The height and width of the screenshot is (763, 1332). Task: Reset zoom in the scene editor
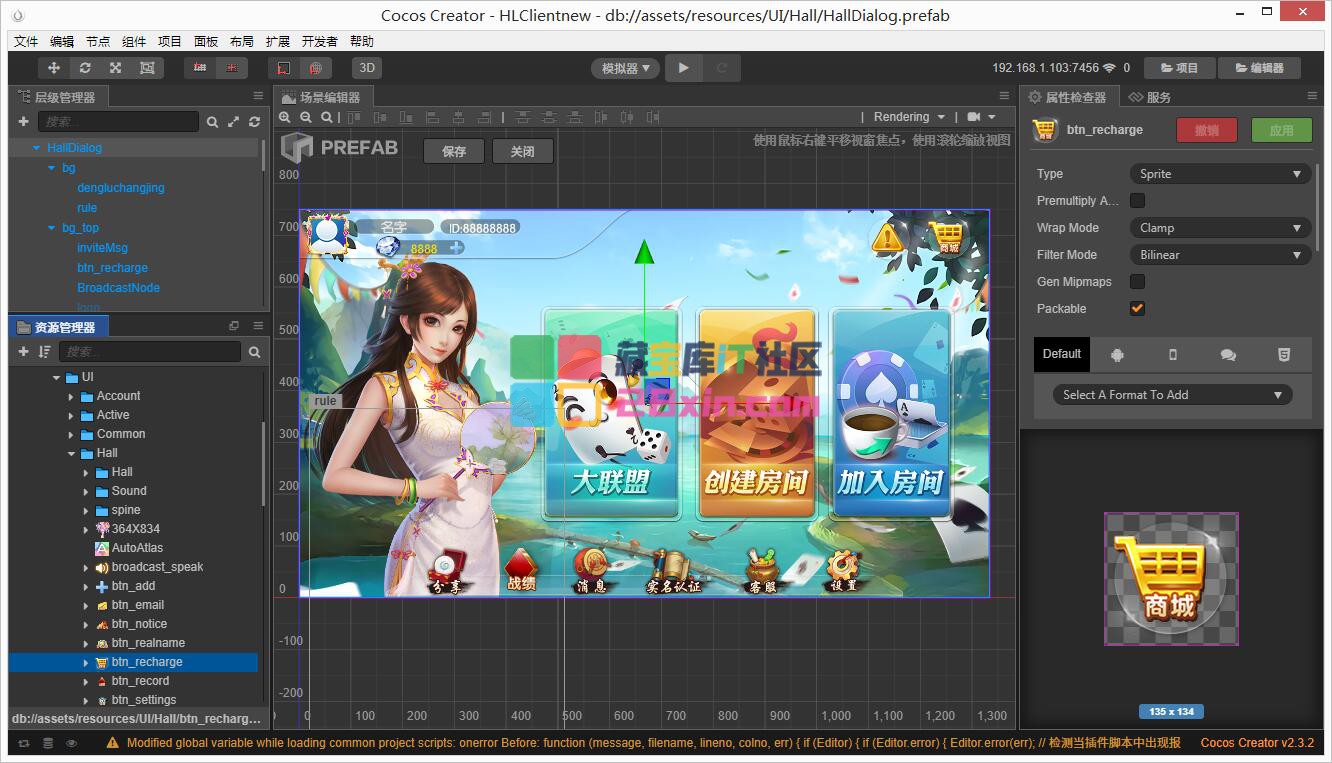point(327,117)
